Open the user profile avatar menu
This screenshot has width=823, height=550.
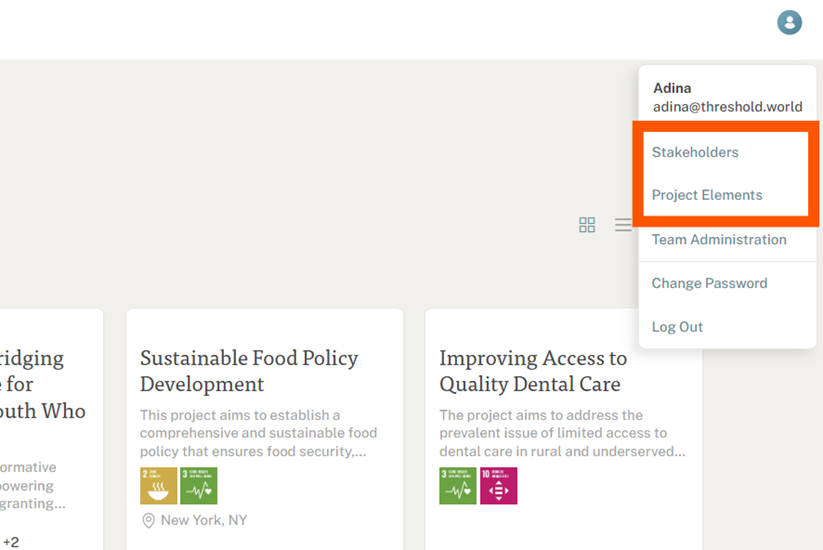(789, 23)
